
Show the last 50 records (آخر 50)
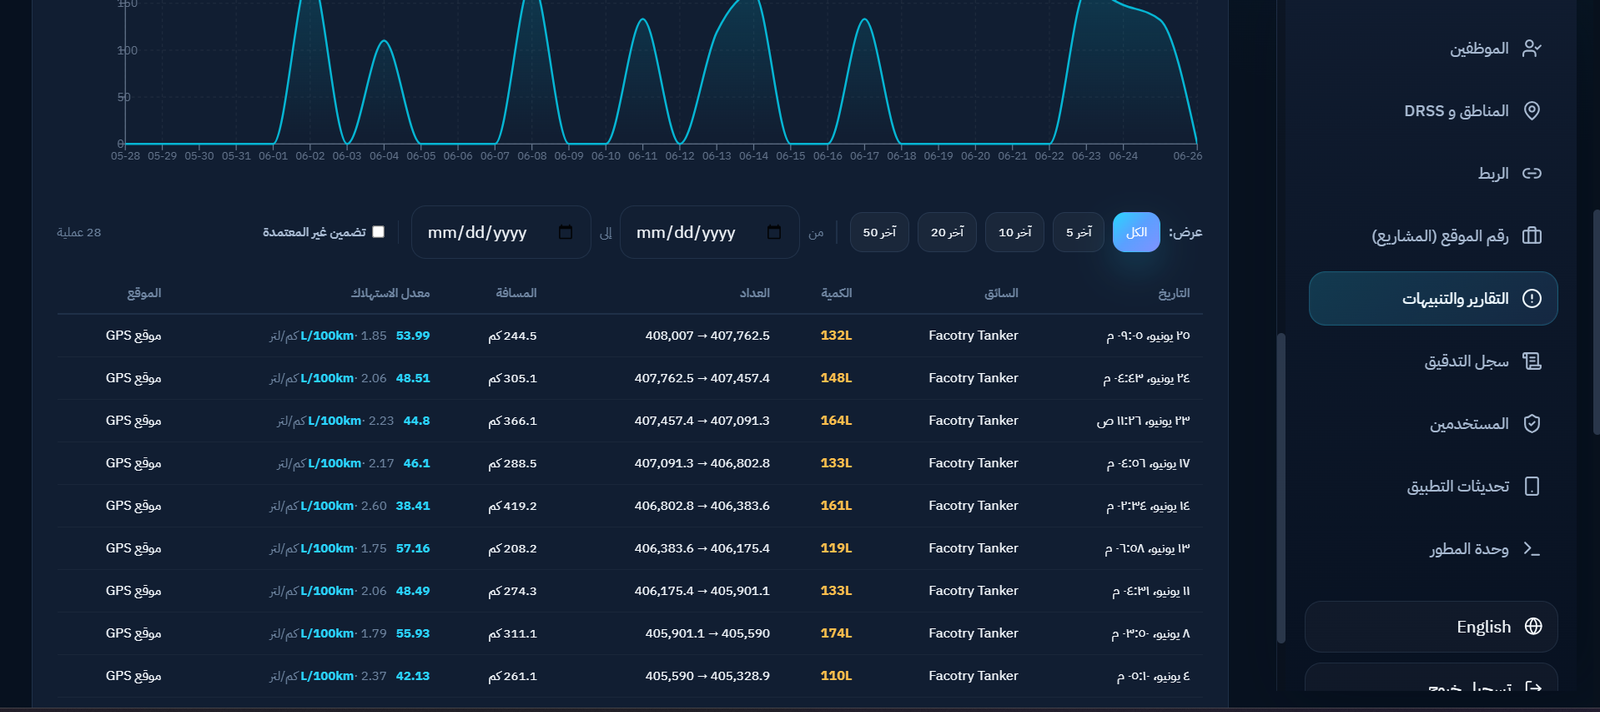click(879, 232)
